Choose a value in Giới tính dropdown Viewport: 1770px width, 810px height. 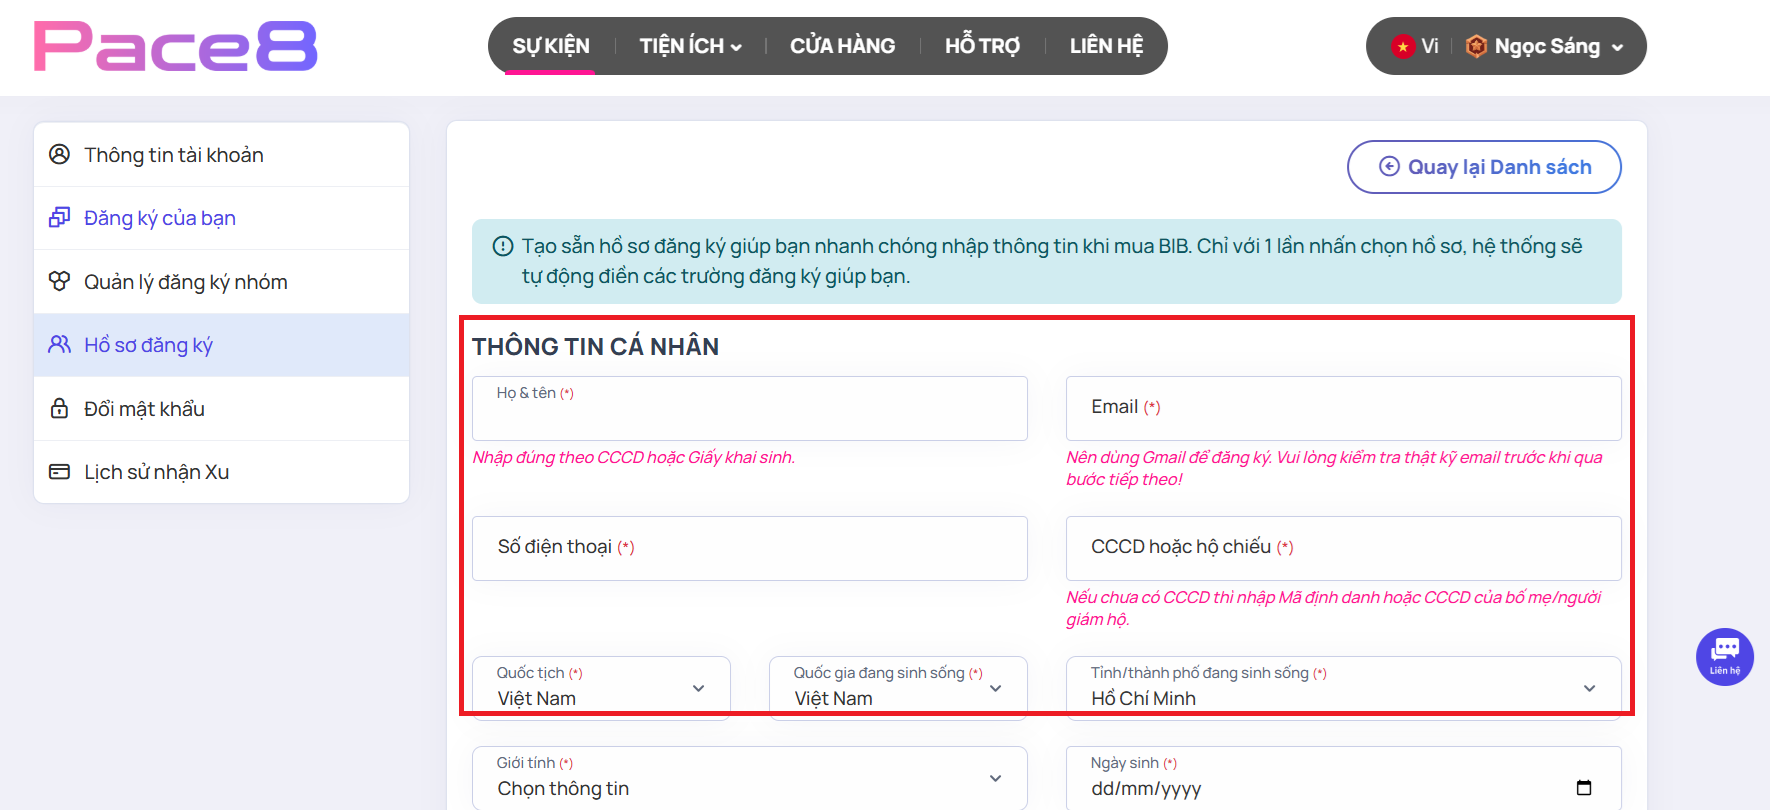coord(749,778)
